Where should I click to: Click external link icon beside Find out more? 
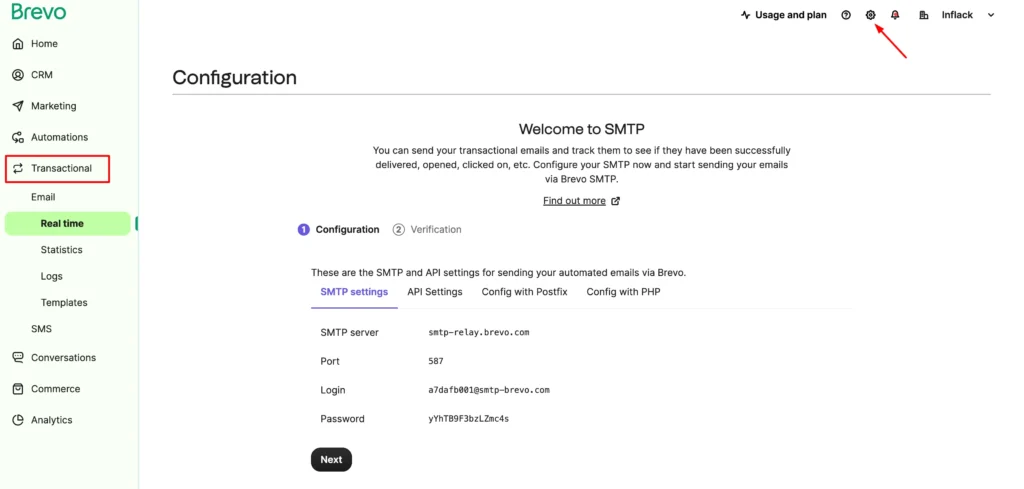point(615,201)
